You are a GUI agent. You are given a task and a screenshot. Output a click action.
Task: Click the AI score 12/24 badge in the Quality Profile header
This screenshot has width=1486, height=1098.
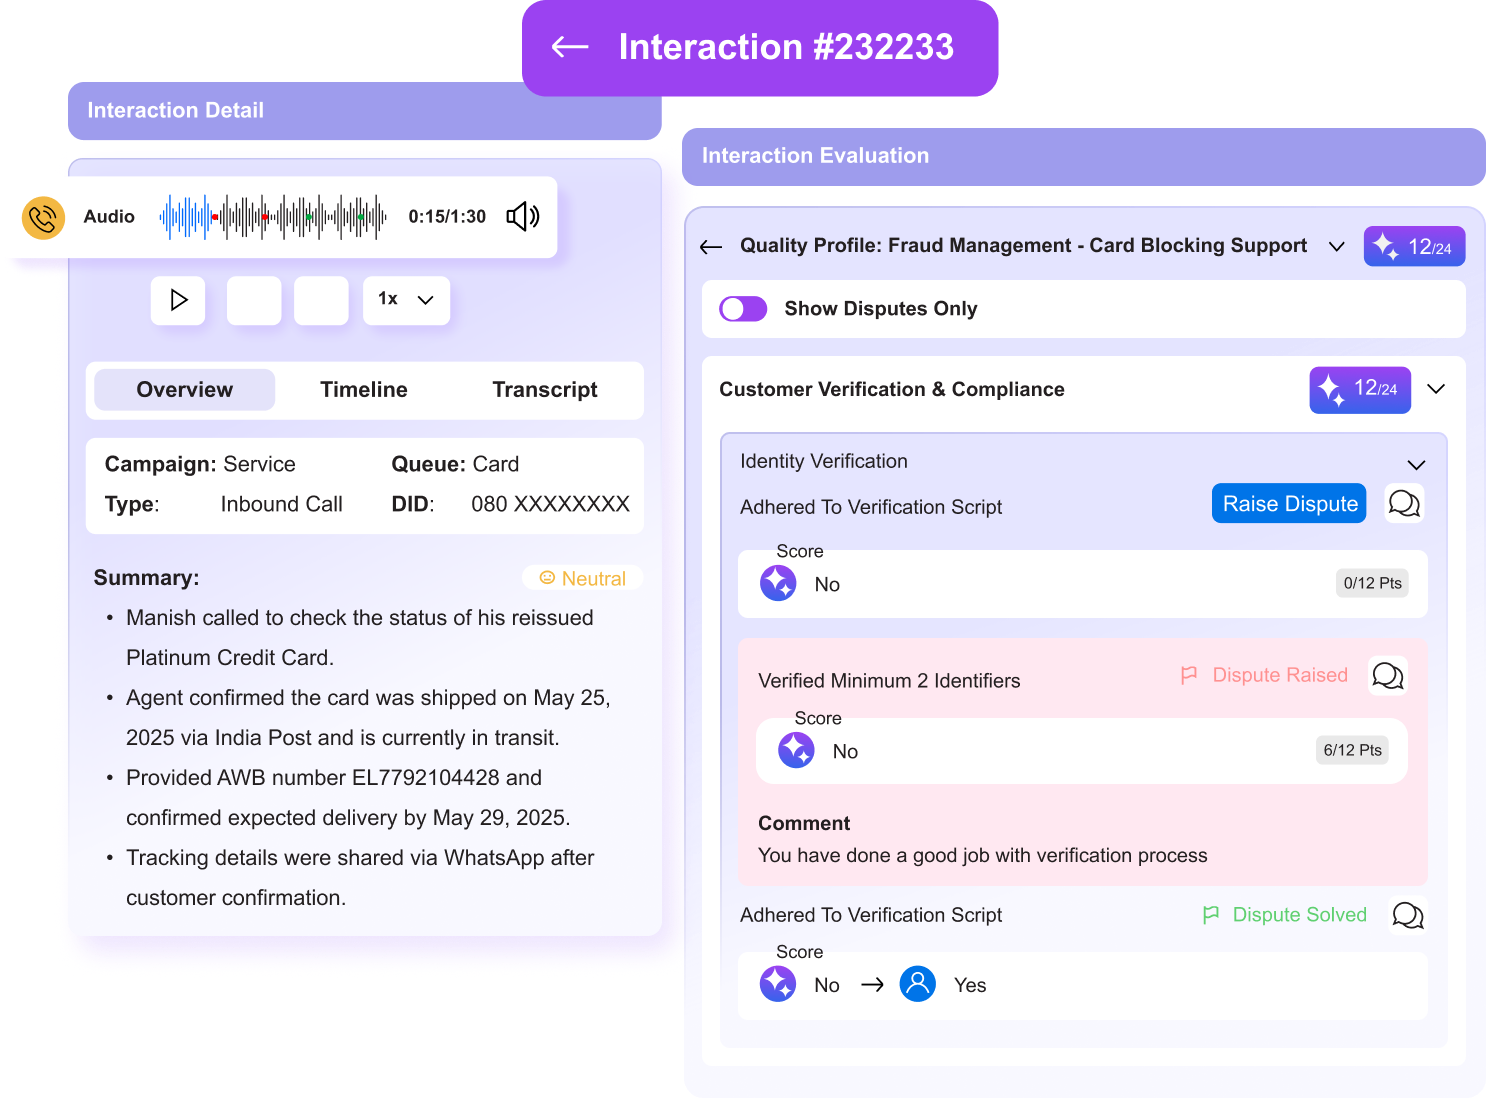click(1414, 247)
